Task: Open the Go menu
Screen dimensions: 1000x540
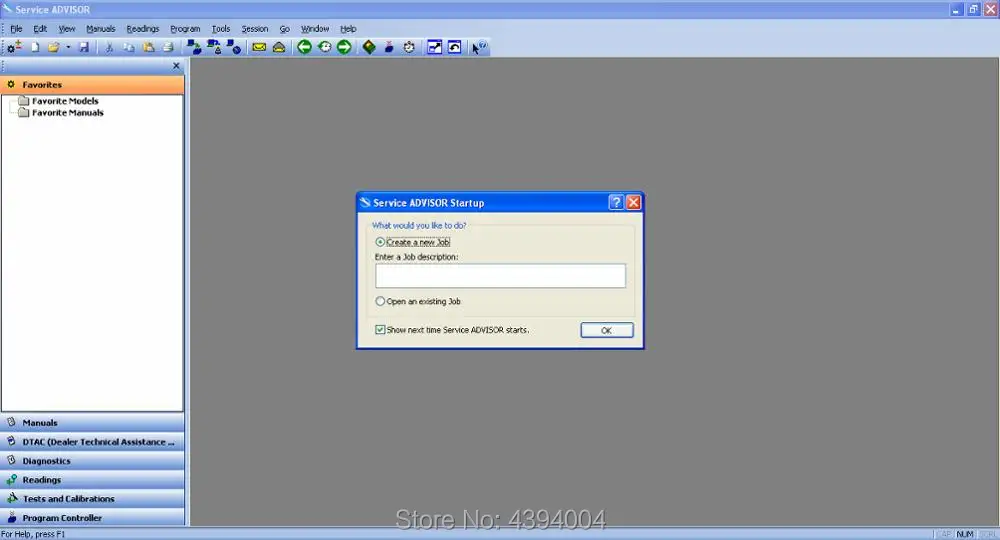Action: (x=284, y=29)
